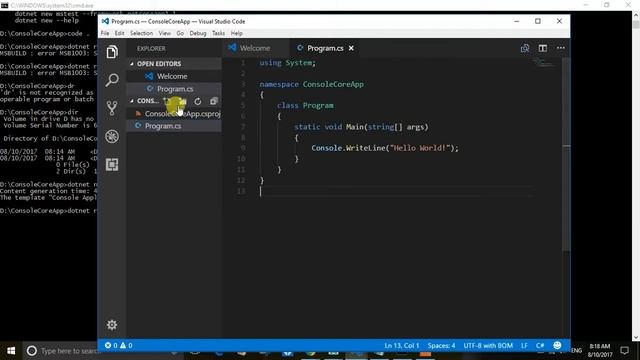Click the Cortana search circle icon
The height and width of the screenshot is (360, 640).
coord(31,351)
